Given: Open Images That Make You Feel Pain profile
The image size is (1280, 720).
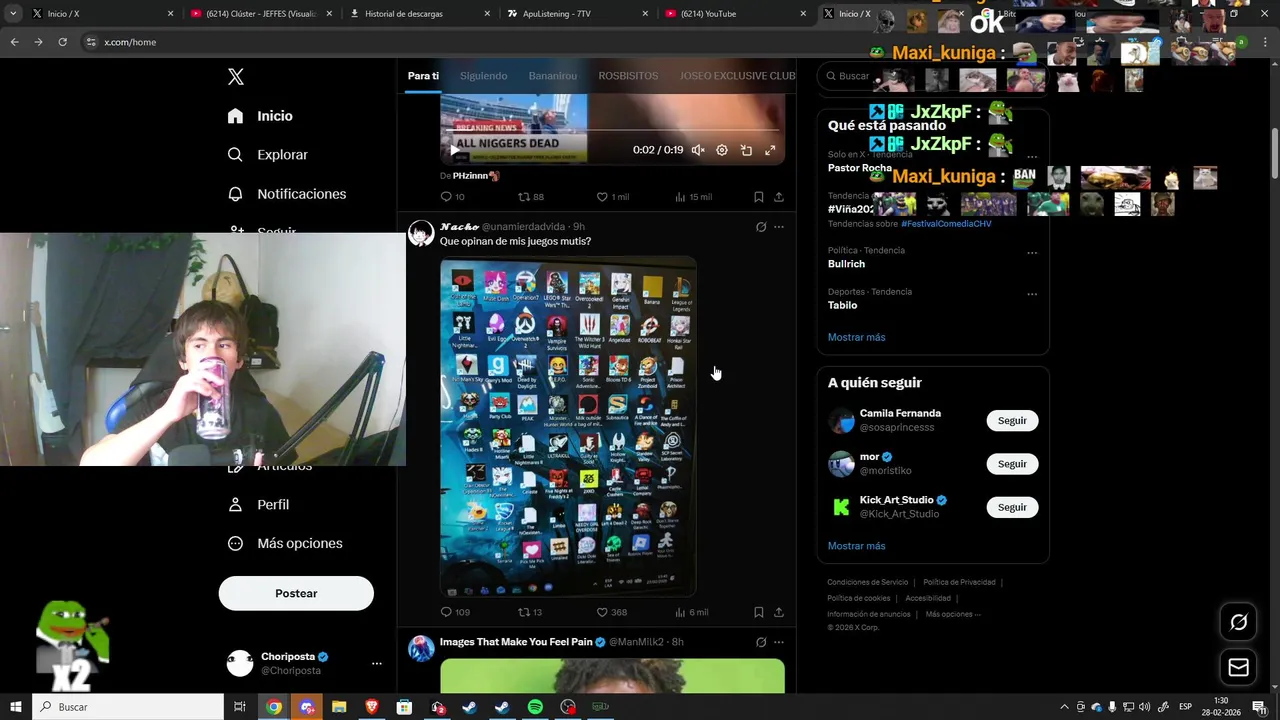Looking at the screenshot, I should (x=516, y=642).
